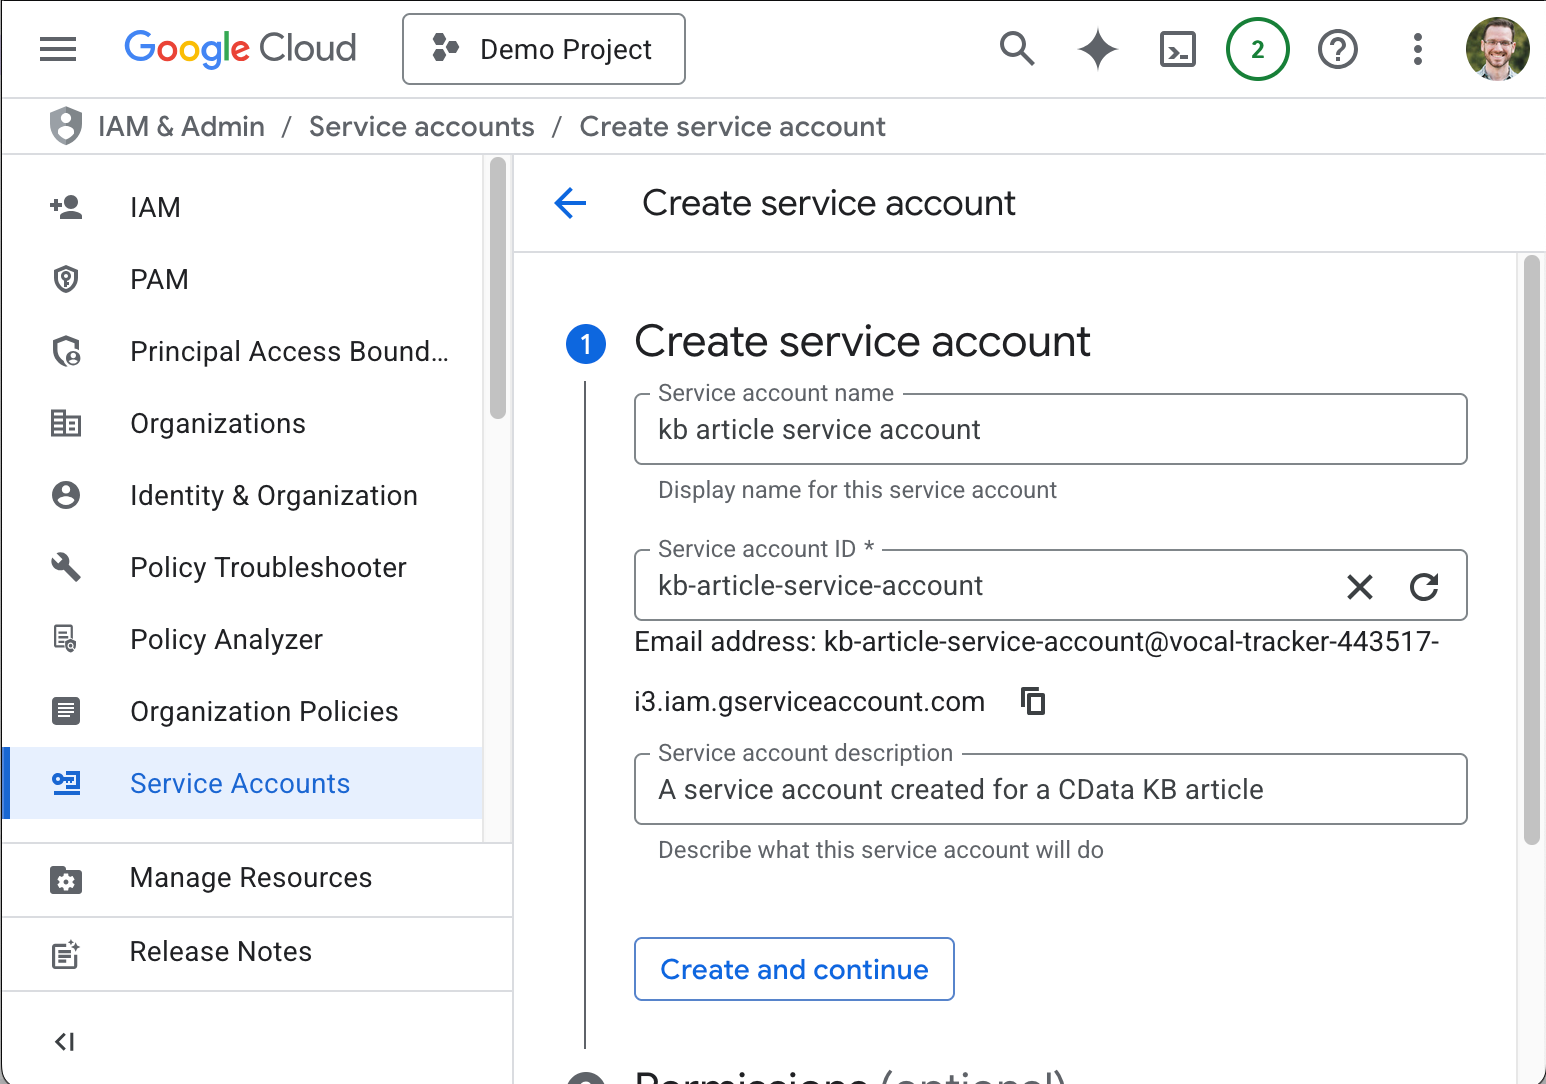
Task: Click Create and continue
Action: click(793, 969)
